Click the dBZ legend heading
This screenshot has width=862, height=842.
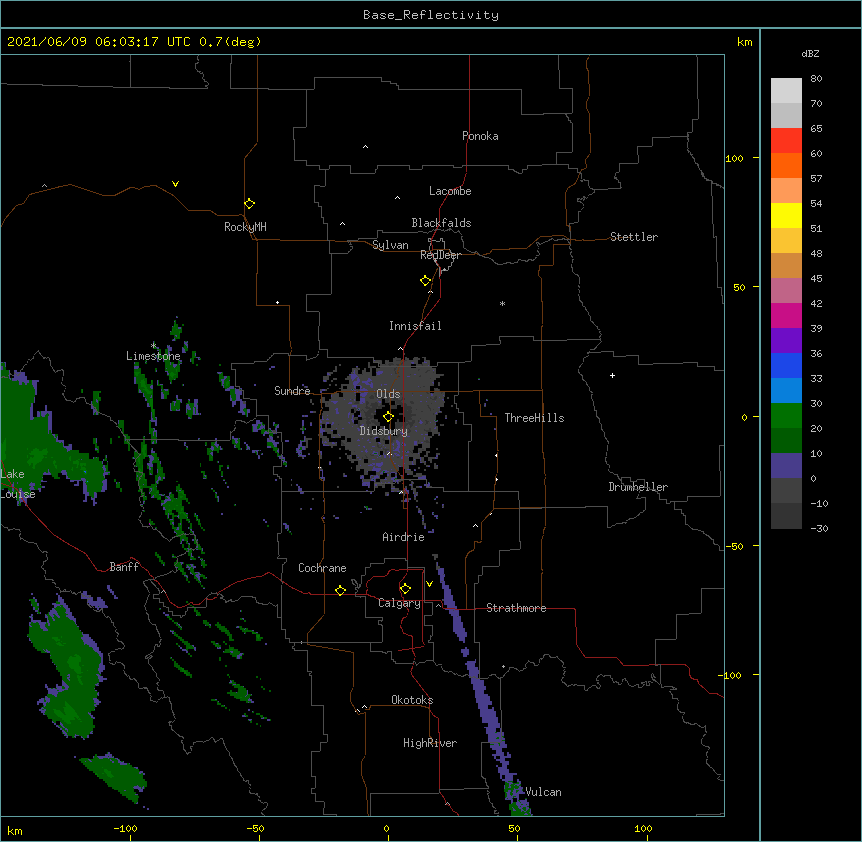click(810, 54)
